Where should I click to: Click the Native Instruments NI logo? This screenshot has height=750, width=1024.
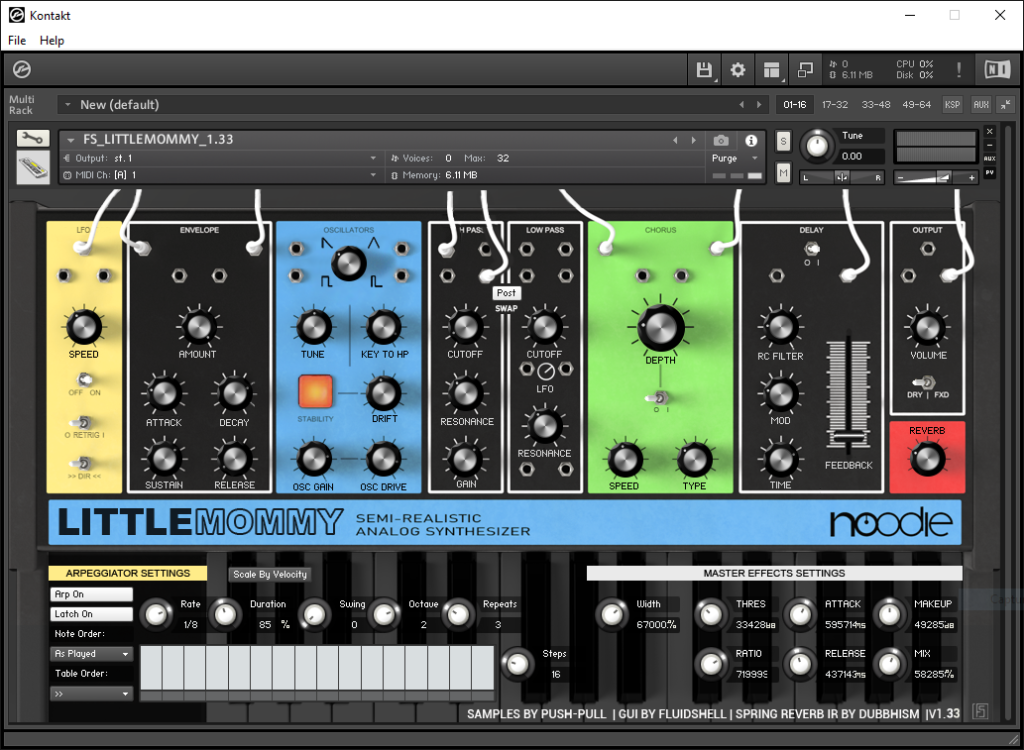[997, 69]
